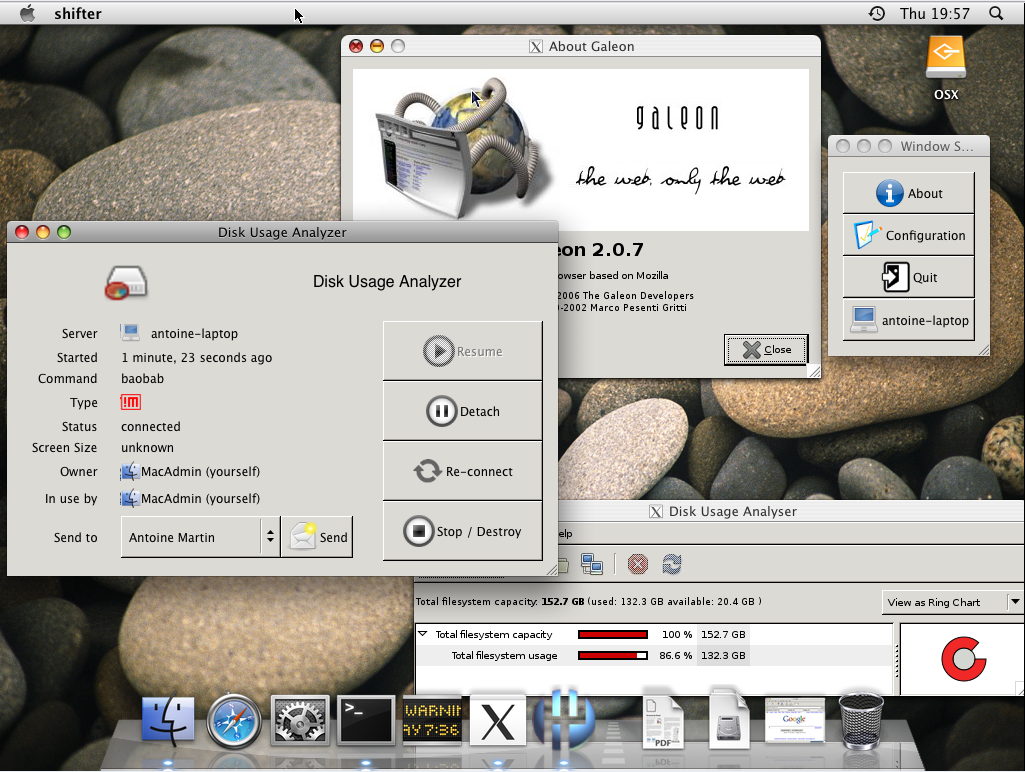
Task: Click refresh icon in Disk Usage Analyser toolbar
Action: [x=671, y=564]
